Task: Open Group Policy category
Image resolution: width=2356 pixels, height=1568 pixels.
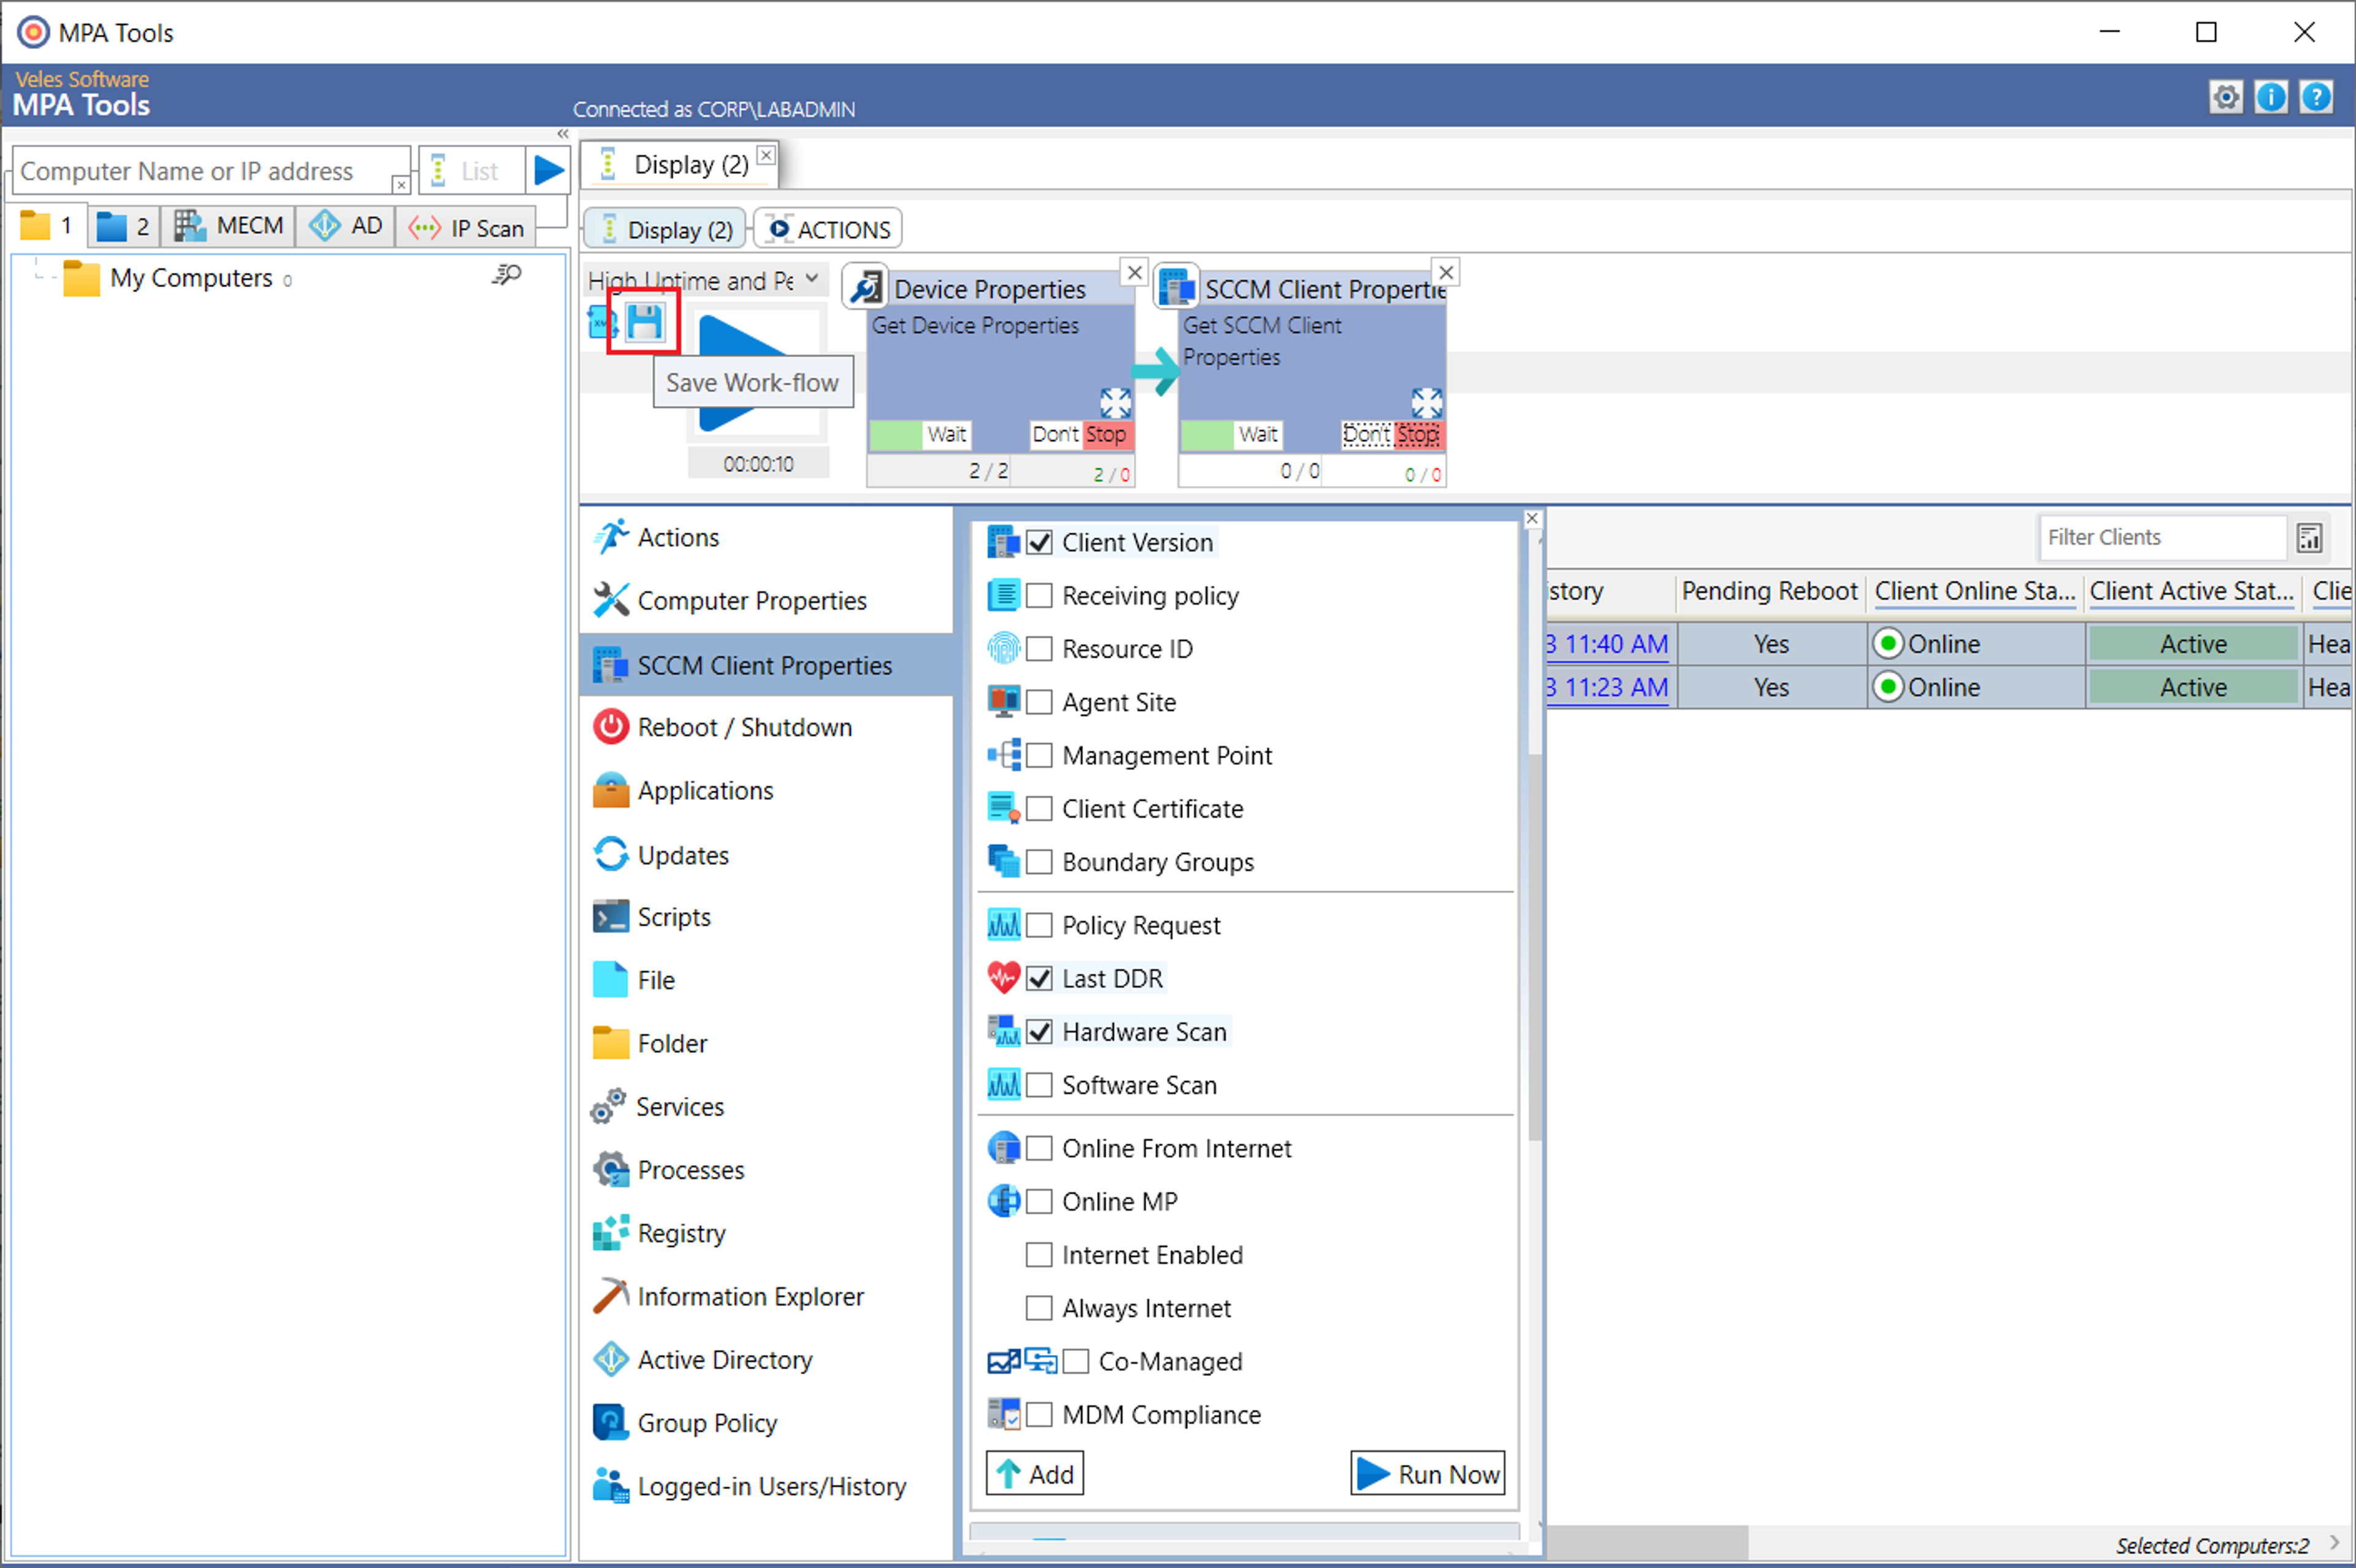Action: tap(766, 1423)
